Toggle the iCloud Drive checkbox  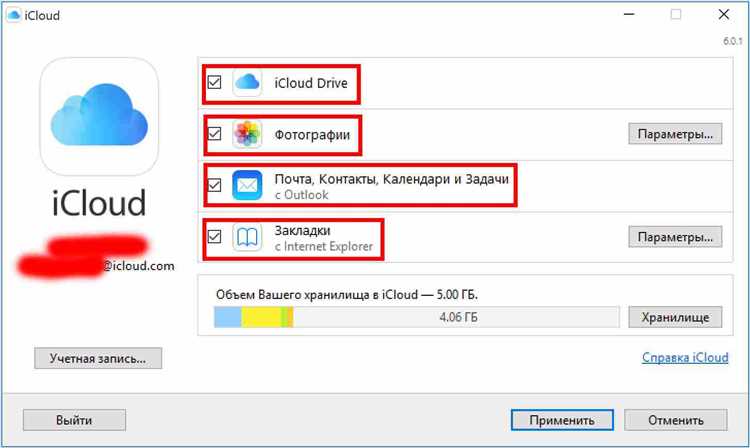click(214, 83)
